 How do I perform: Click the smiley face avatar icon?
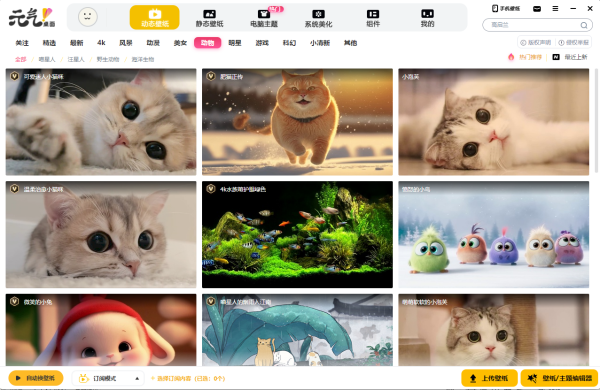coord(88,17)
